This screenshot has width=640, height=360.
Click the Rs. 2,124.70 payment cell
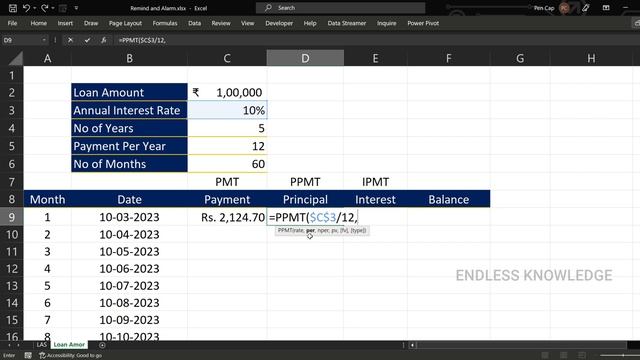tap(227, 217)
